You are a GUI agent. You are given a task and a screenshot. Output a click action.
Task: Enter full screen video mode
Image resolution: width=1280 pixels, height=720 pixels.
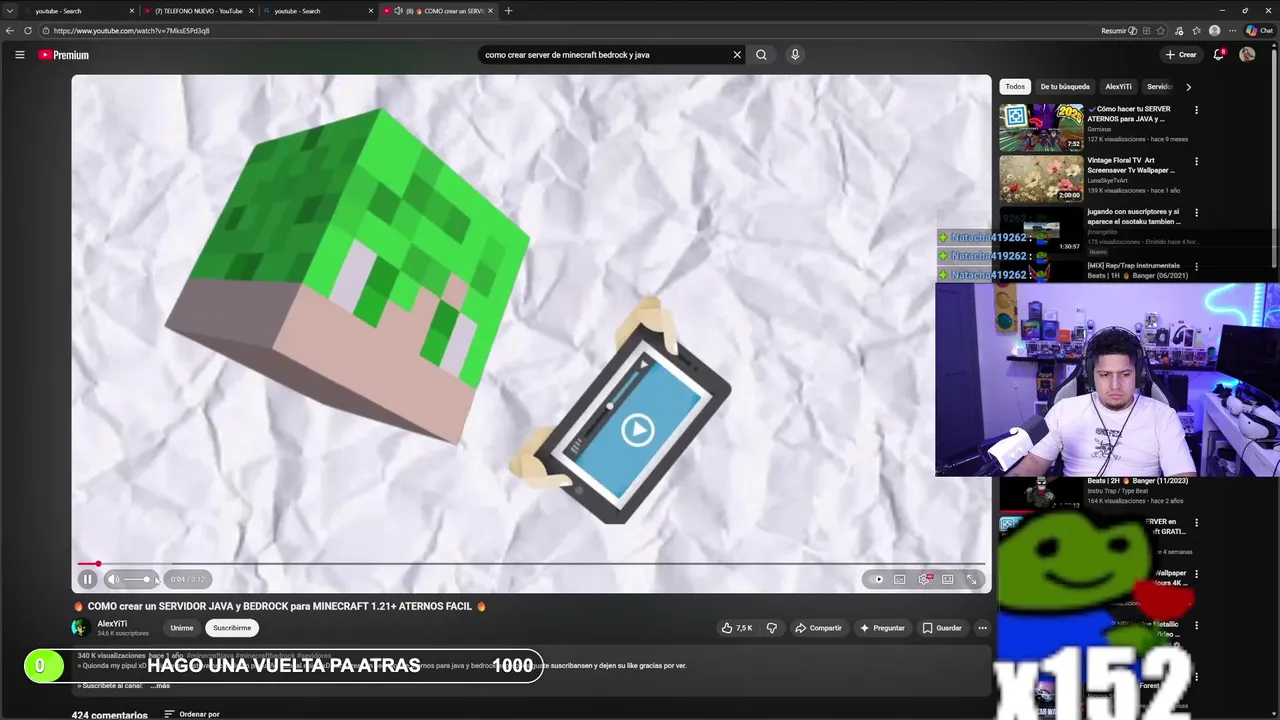point(971,579)
